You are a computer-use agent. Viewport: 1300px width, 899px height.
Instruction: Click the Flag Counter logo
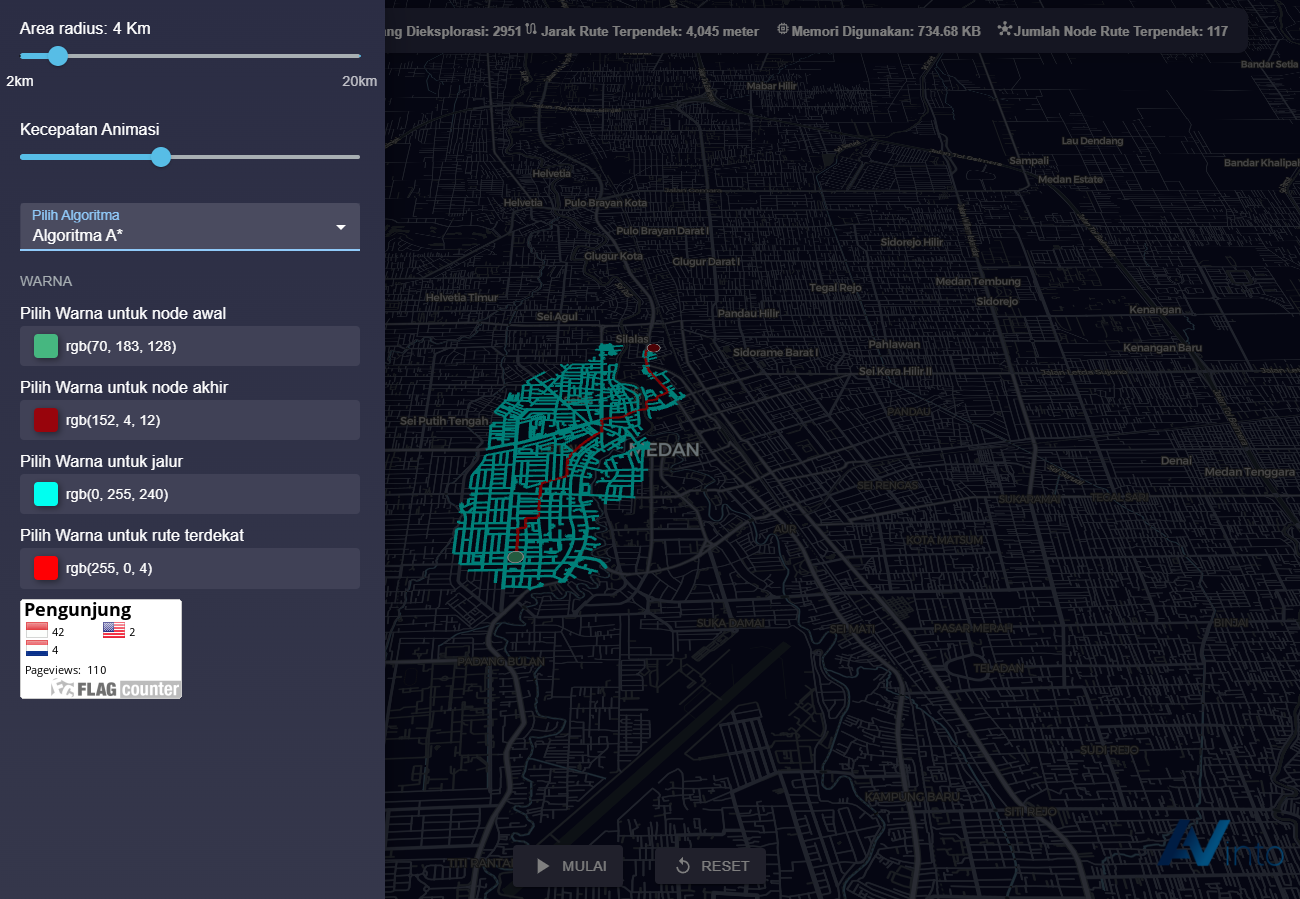[115, 689]
